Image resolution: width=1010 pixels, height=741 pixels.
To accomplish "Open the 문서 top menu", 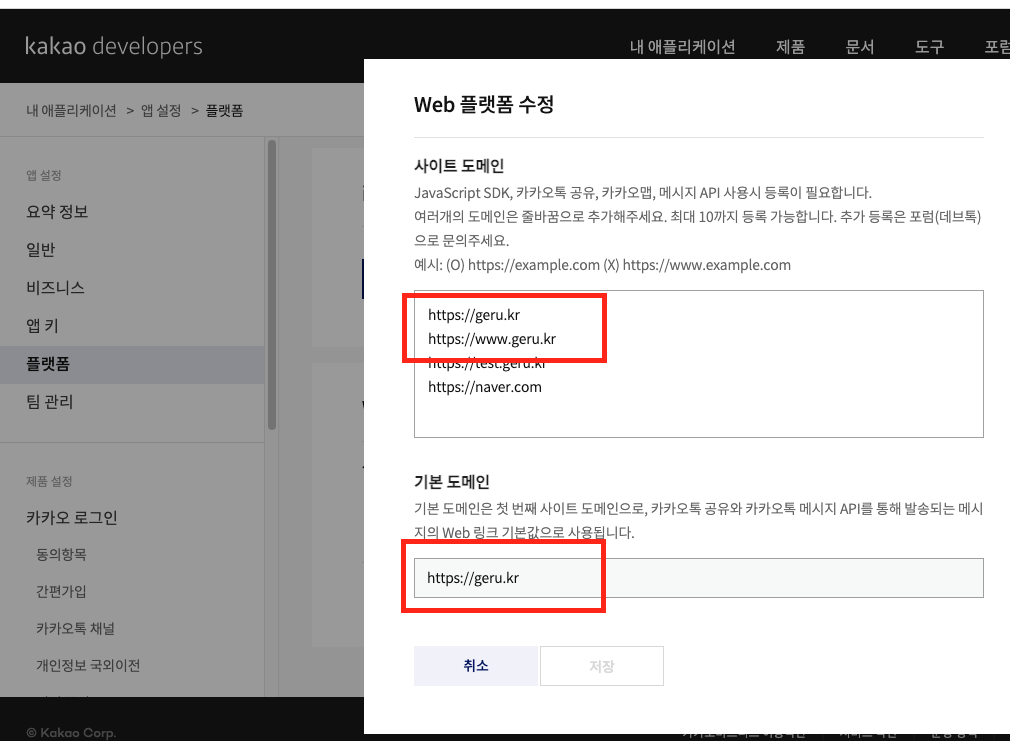I will click(x=860, y=47).
